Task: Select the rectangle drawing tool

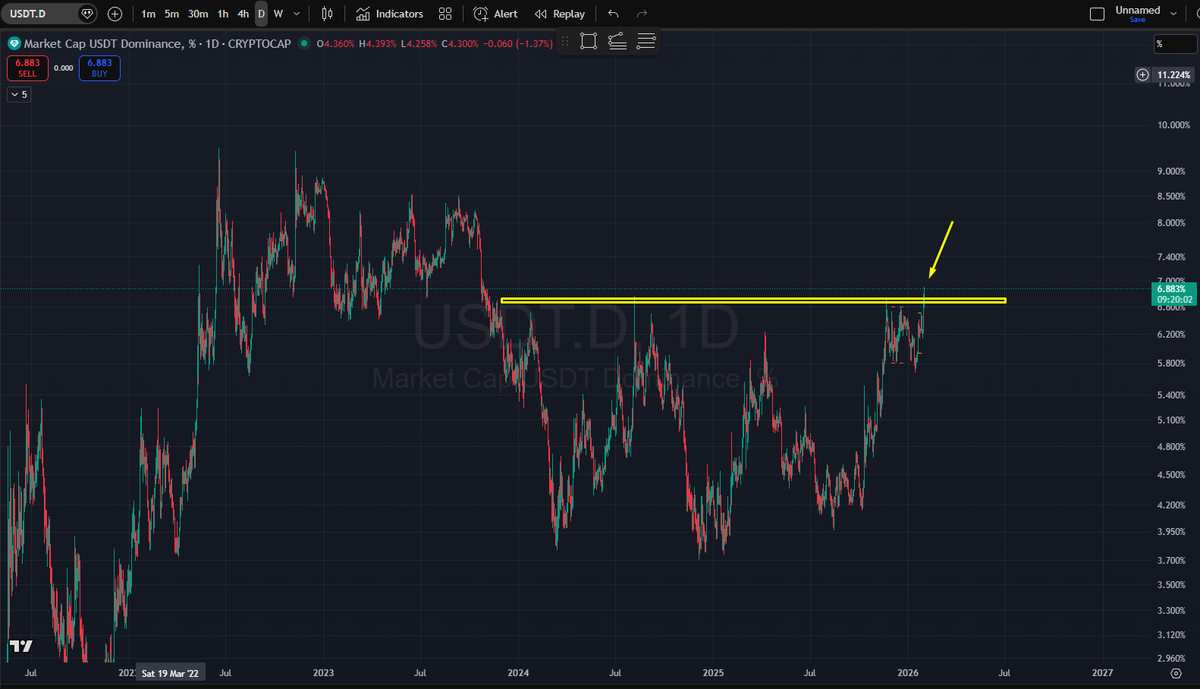Action: 588,41
